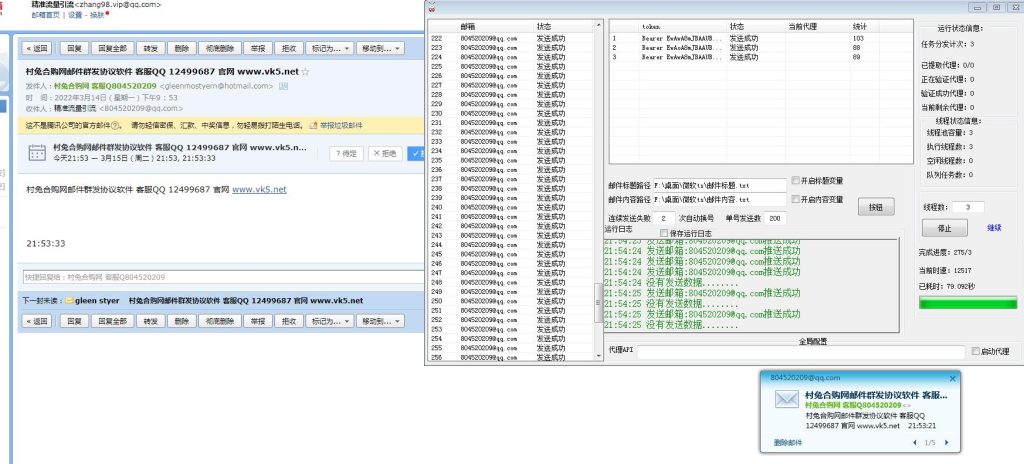Expand the bottom 标记为 dropdown
Screen dimensions: 1024x464
(x=329, y=321)
